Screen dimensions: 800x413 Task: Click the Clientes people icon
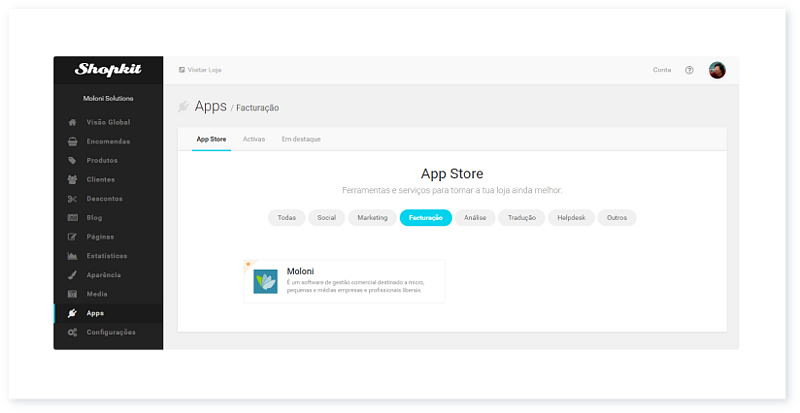tap(72, 180)
